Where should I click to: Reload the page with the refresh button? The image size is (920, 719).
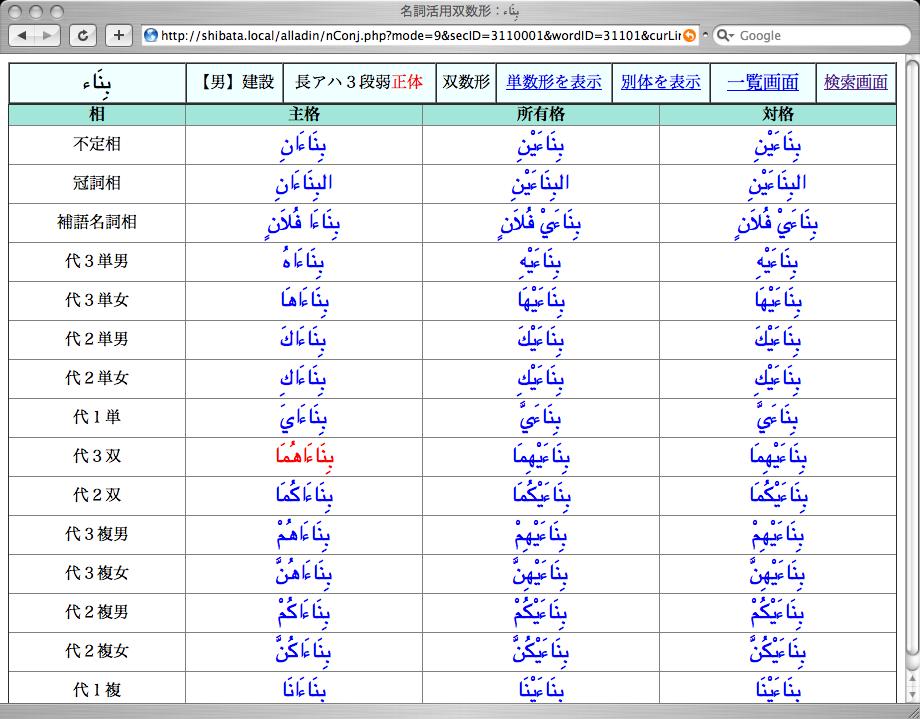(x=83, y=36)
